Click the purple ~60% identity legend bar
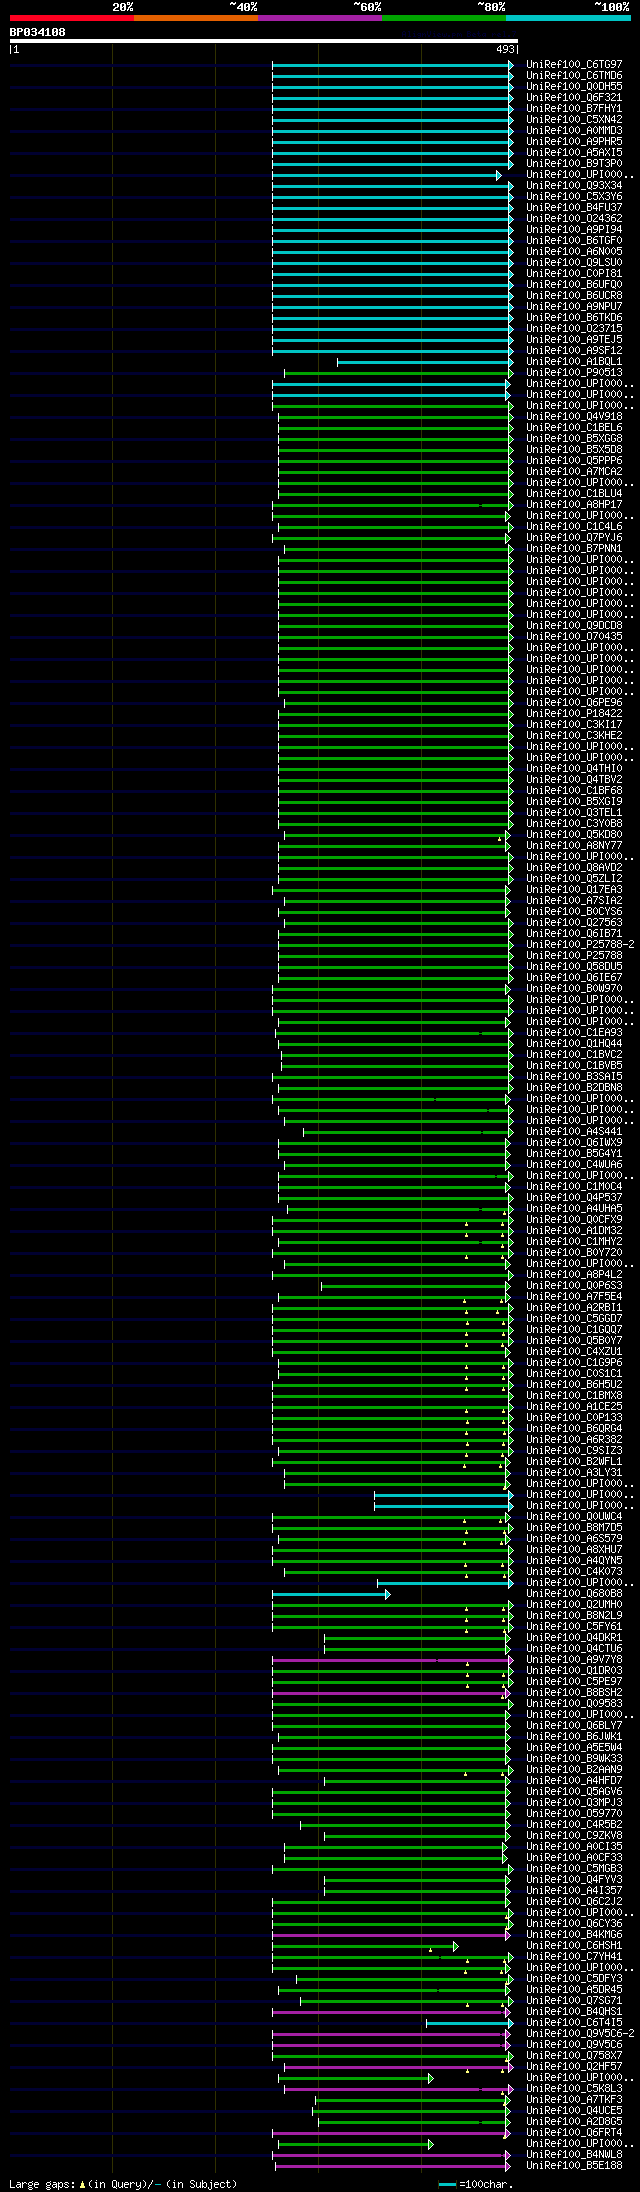The height and width of the screenshot is (2192, 640). [x=319, y=18]
